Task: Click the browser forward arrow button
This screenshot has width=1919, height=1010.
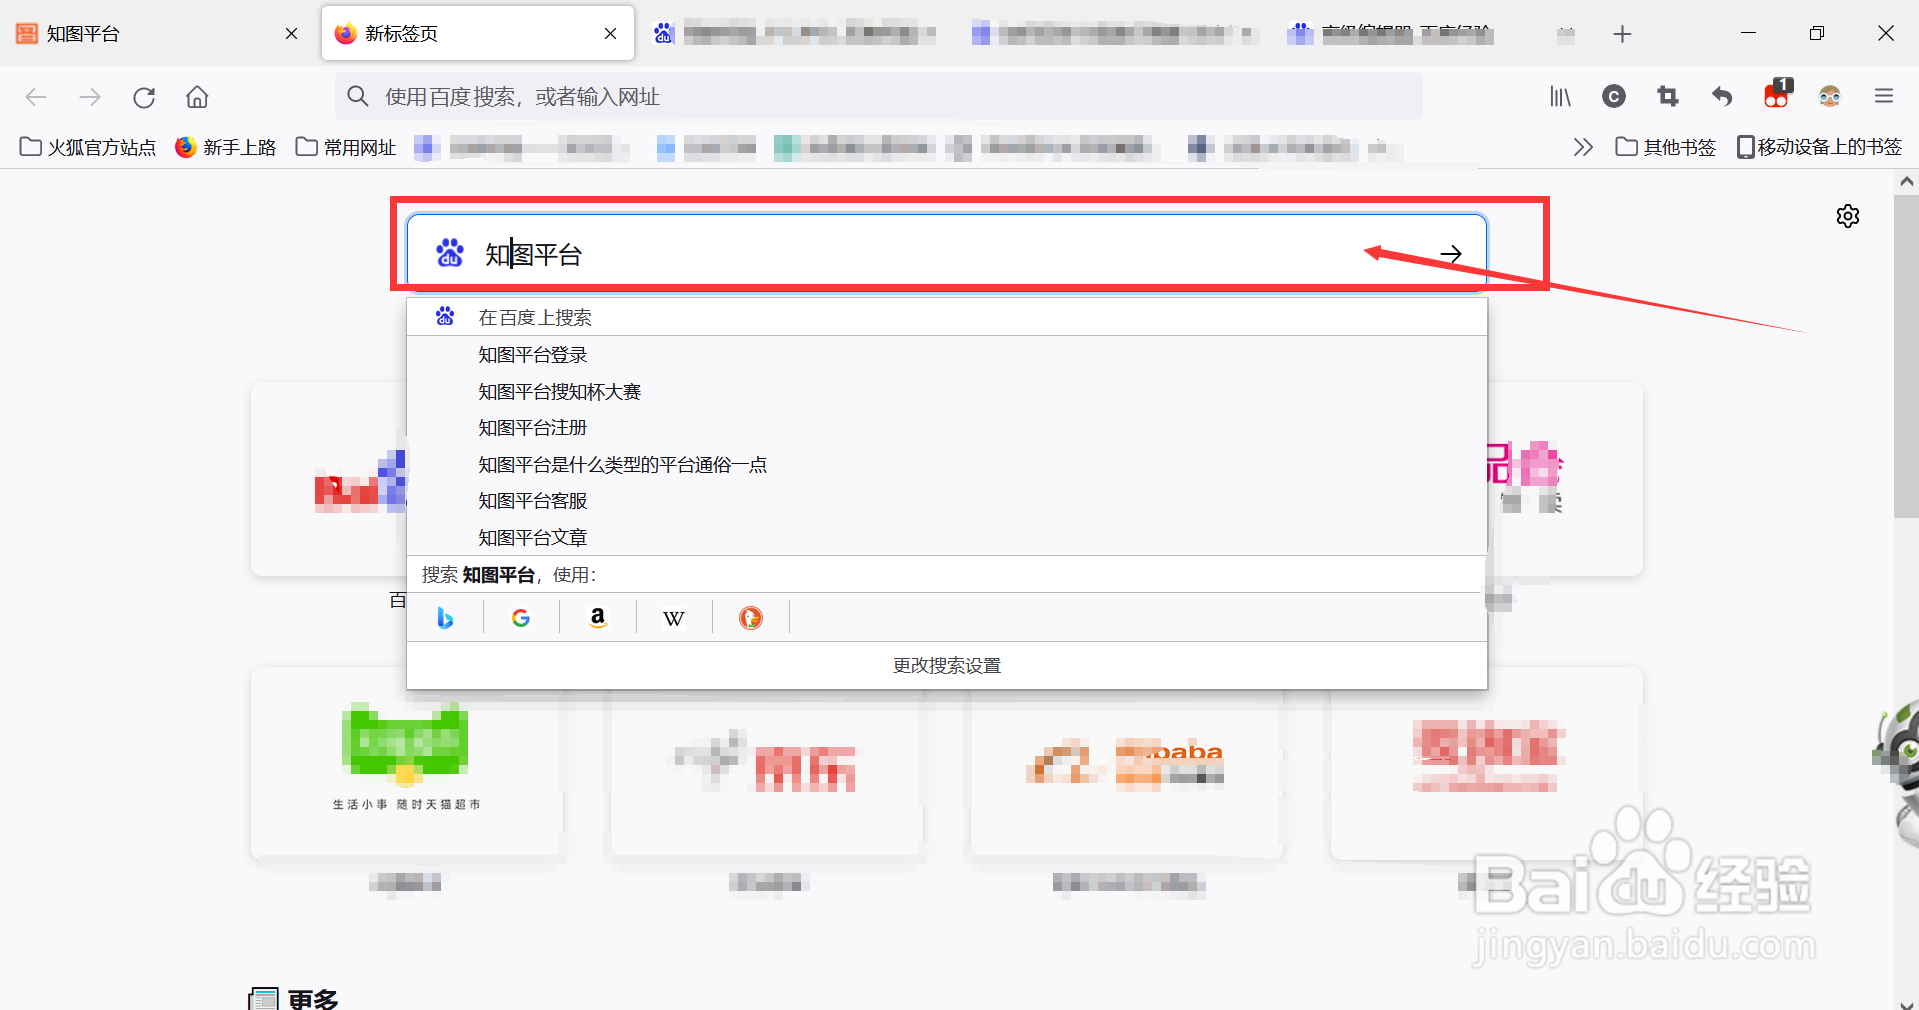Action: [90, 97]
